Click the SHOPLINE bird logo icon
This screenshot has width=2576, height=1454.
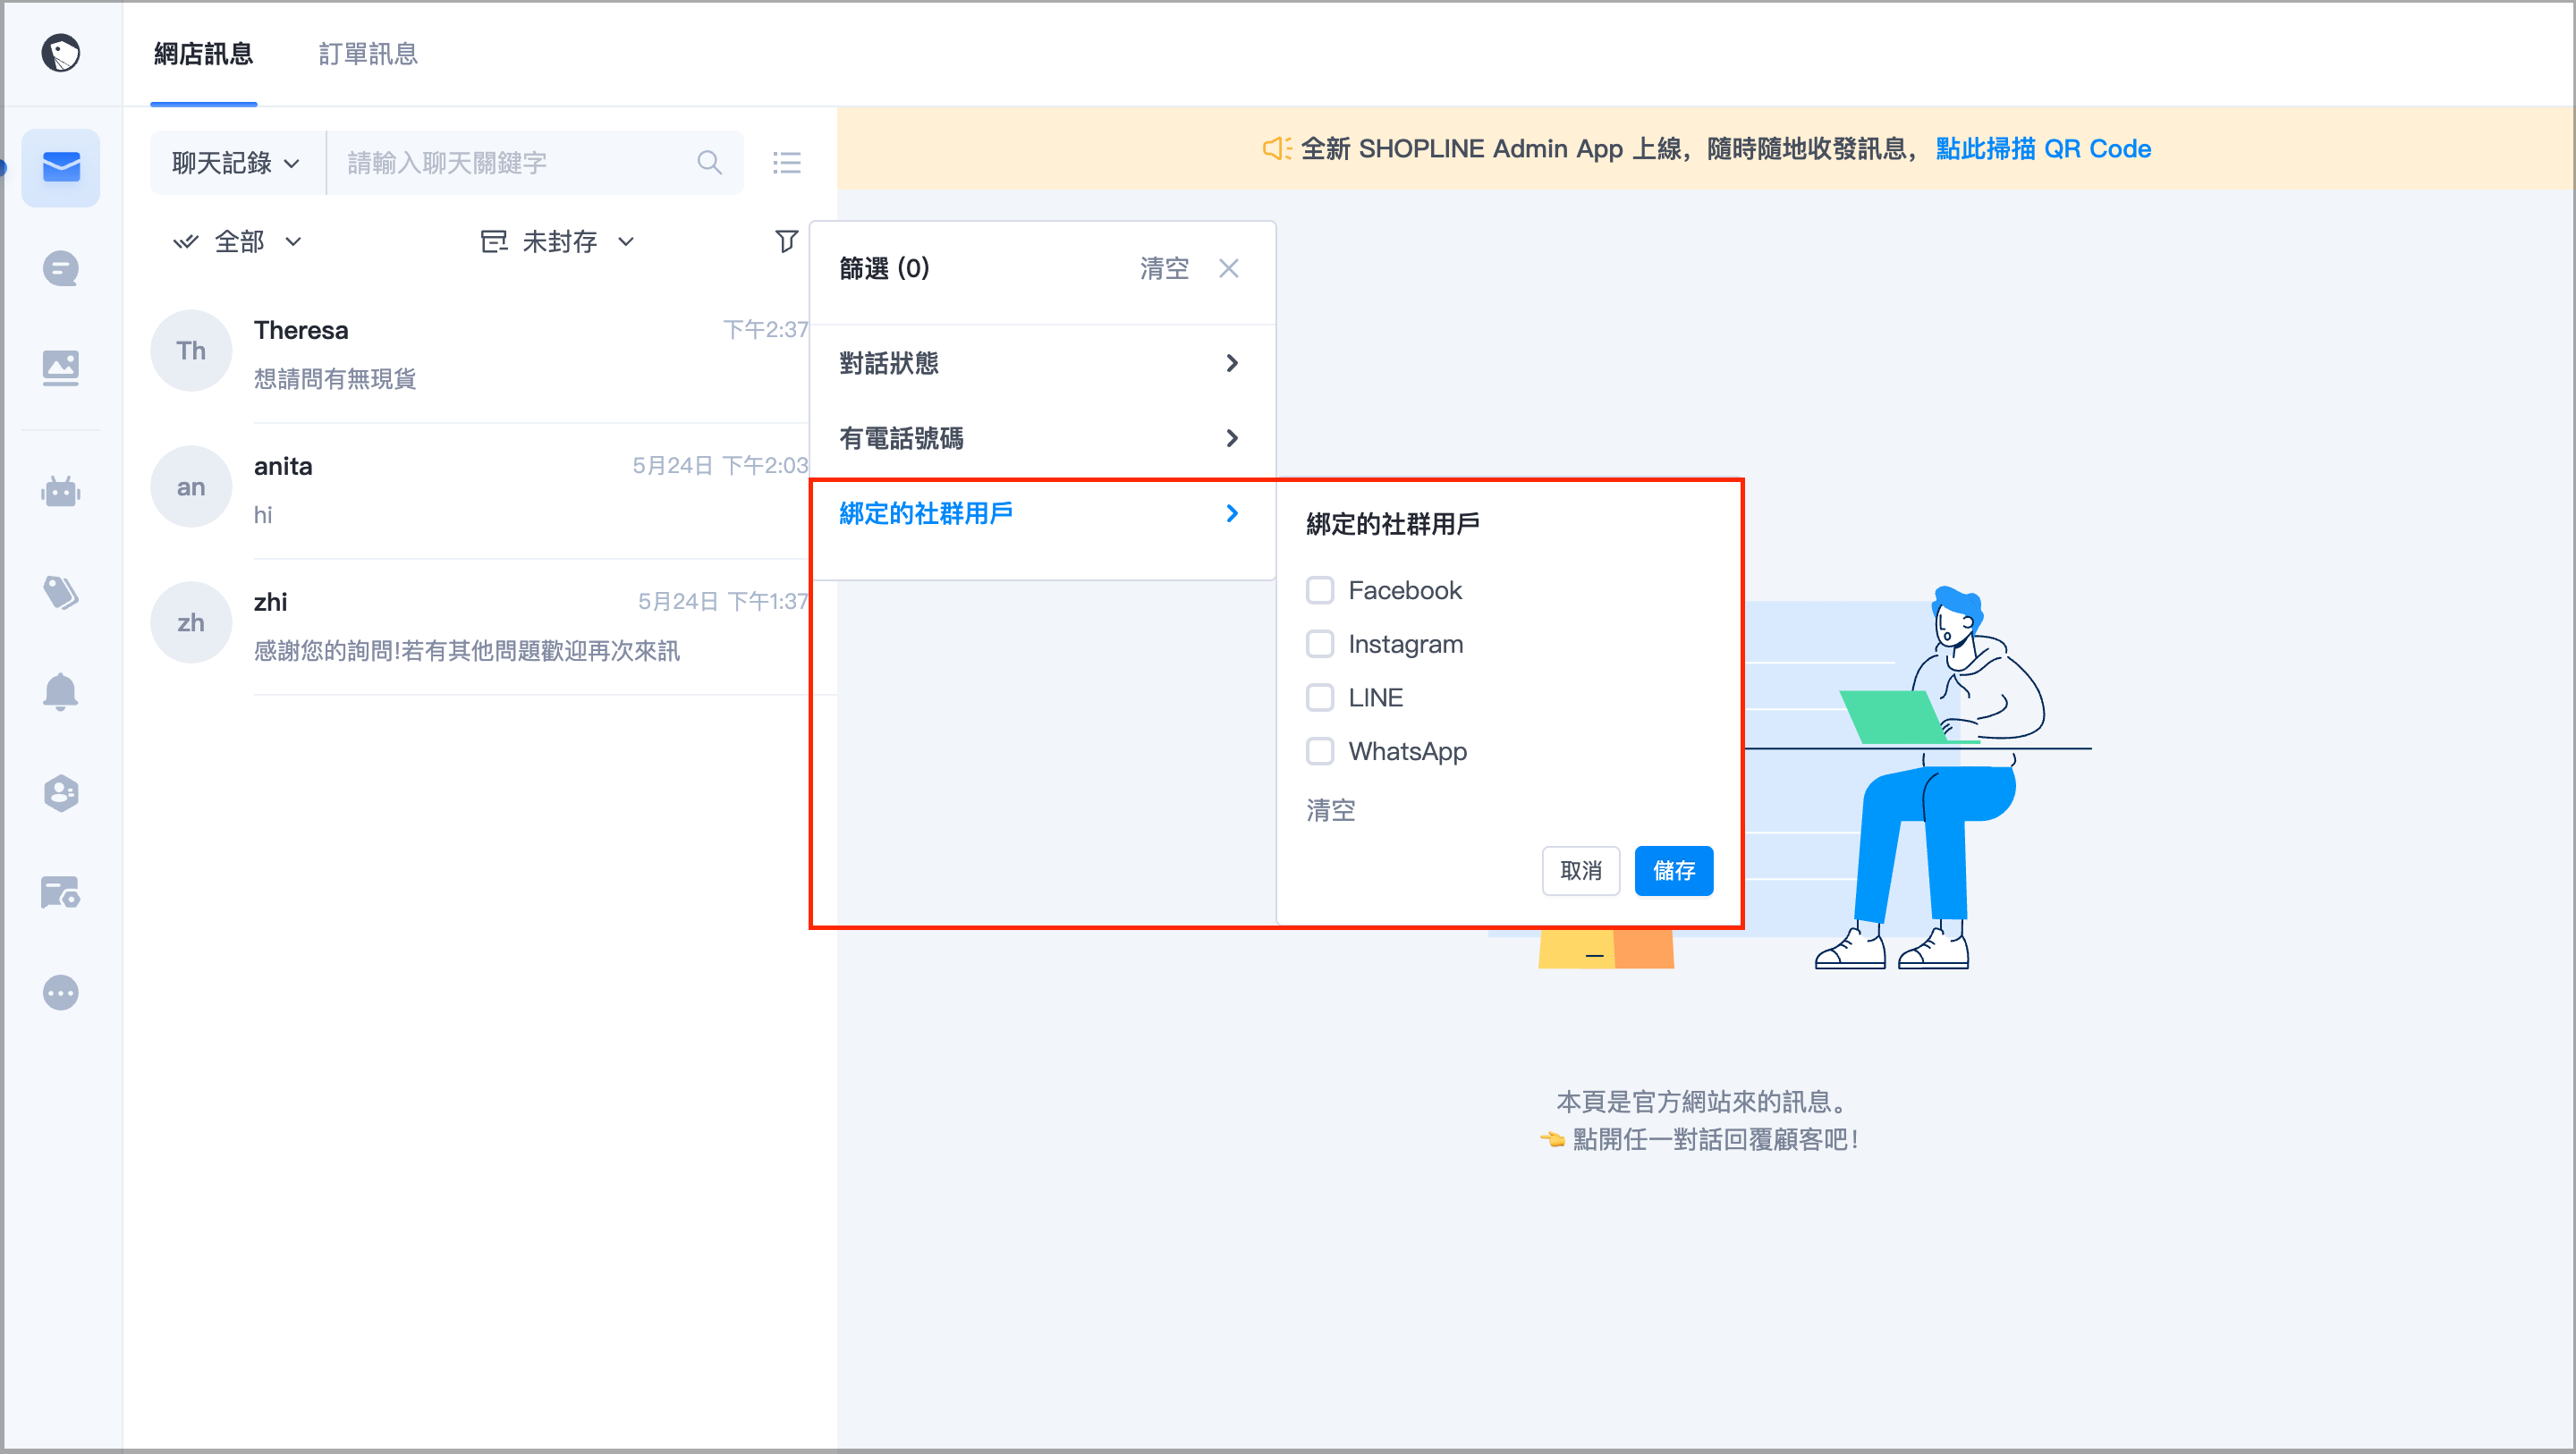pos(61,53)
